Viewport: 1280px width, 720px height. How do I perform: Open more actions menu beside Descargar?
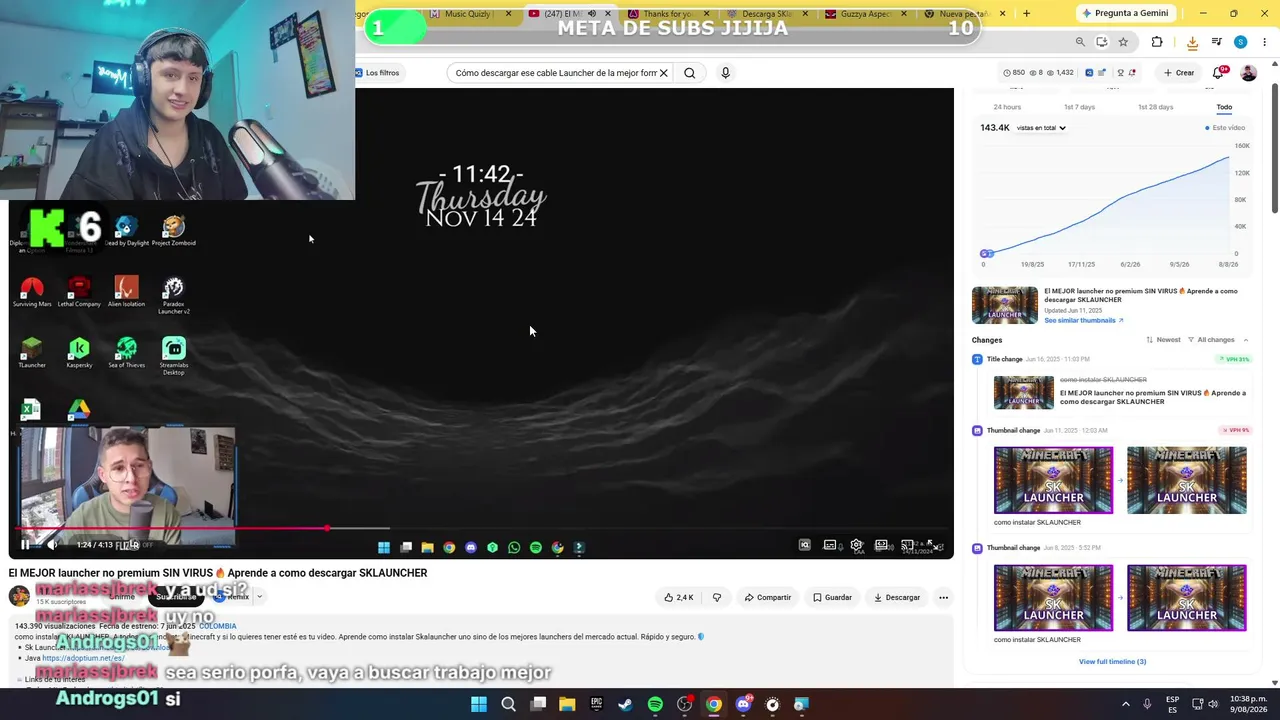point(943,597)
